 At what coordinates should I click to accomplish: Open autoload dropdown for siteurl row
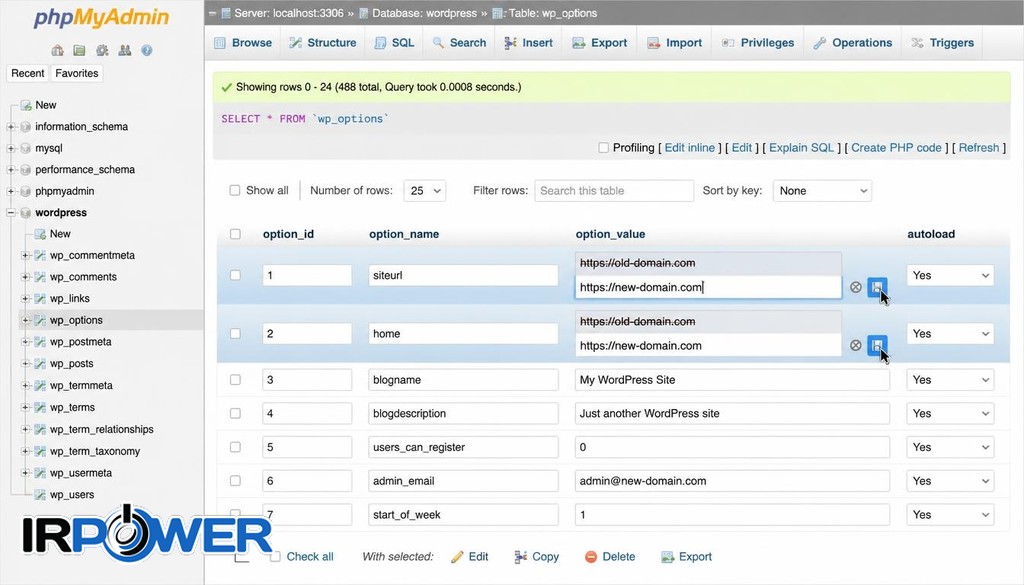point(950,276)
